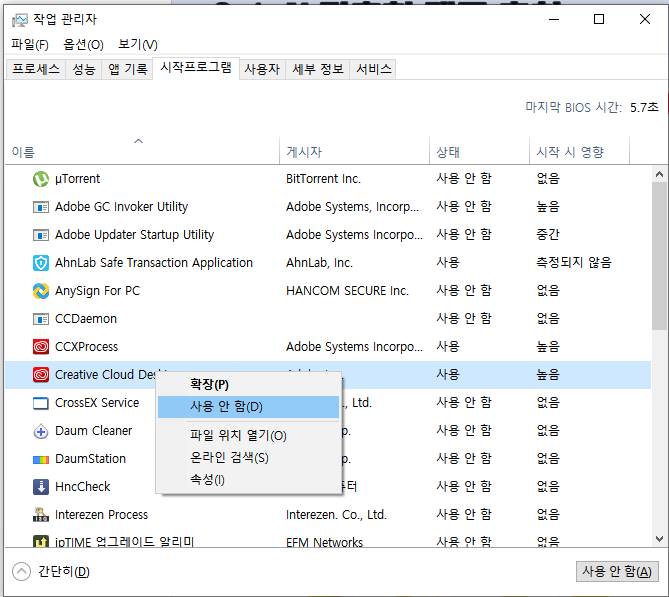Click 측정되지 않음 impact value
Viewport: 669px width, 597px height.
click(574, 262)
